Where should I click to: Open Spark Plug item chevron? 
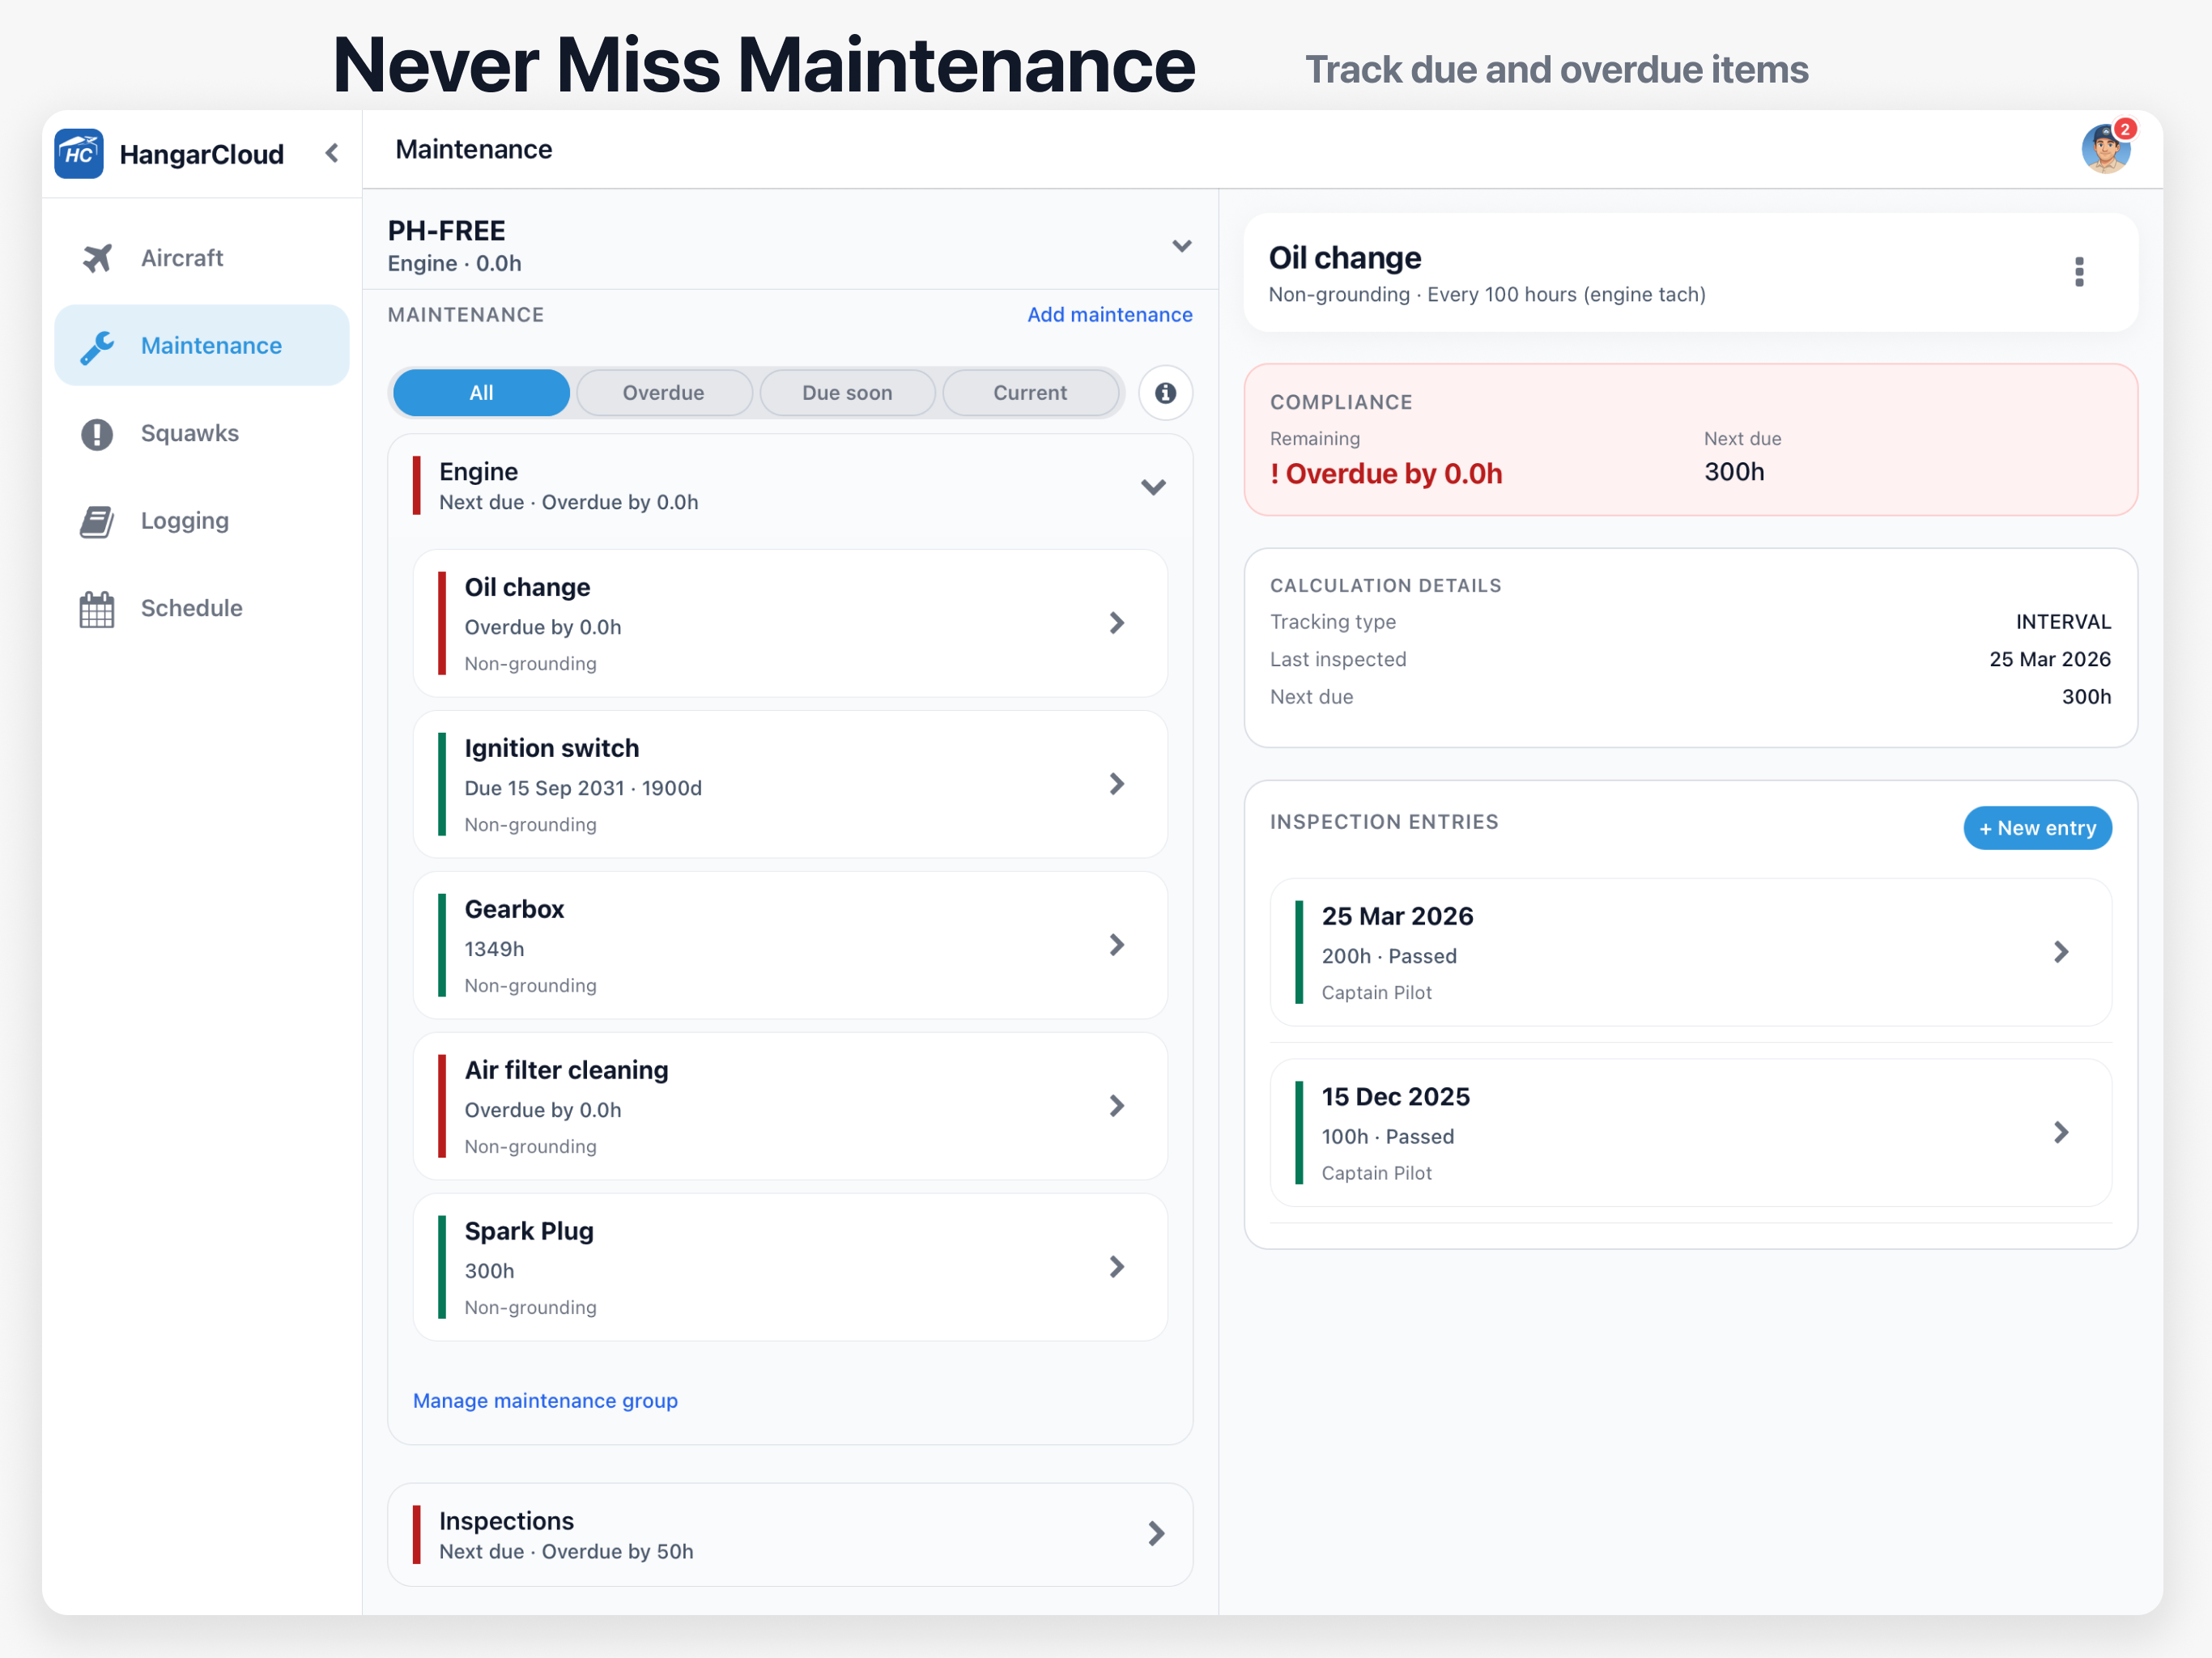1117,1267
